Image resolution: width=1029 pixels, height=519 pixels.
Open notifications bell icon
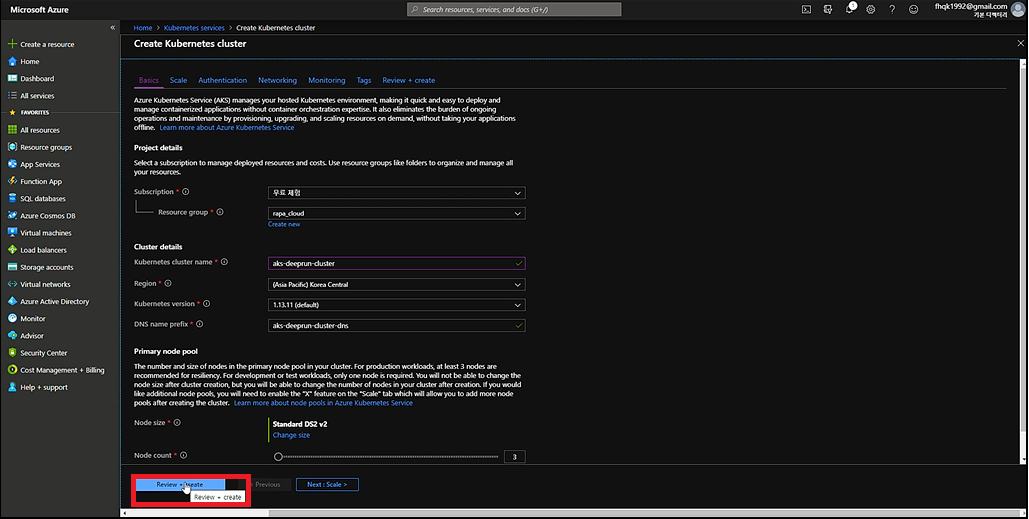click(850, 9)
